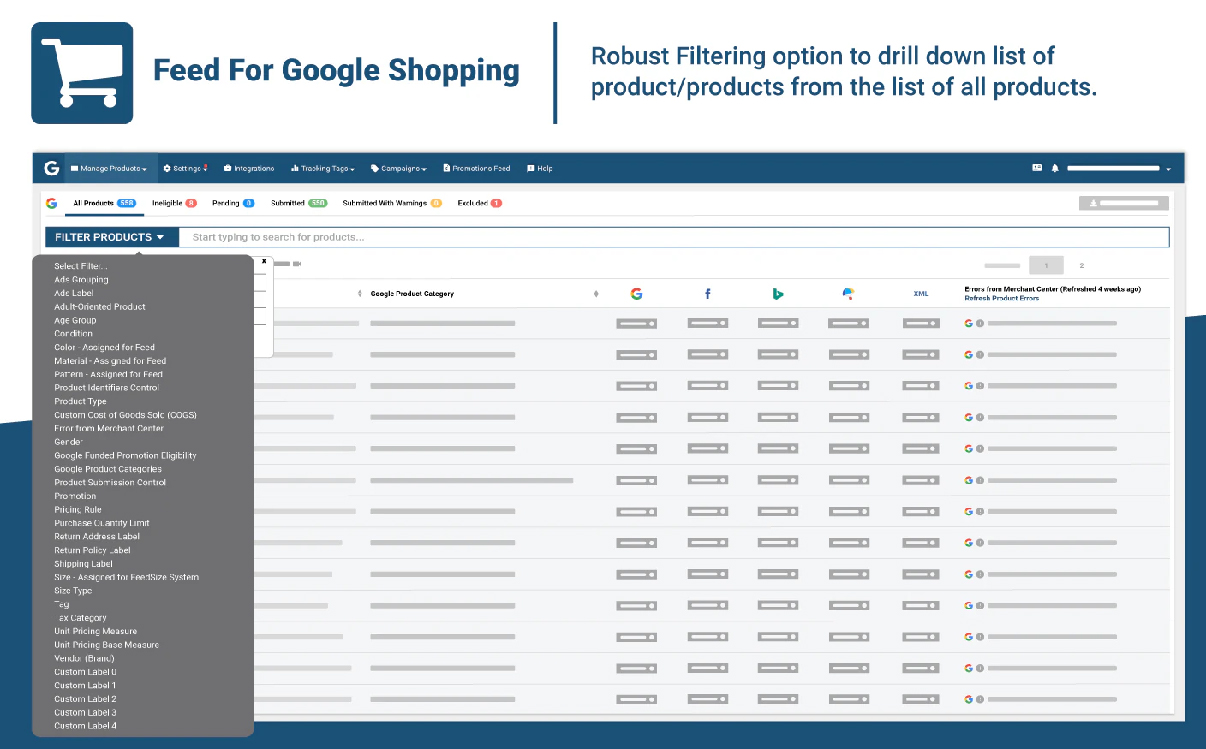Open the Manage Products menu

pyautogui.click(x=109, y=169)
